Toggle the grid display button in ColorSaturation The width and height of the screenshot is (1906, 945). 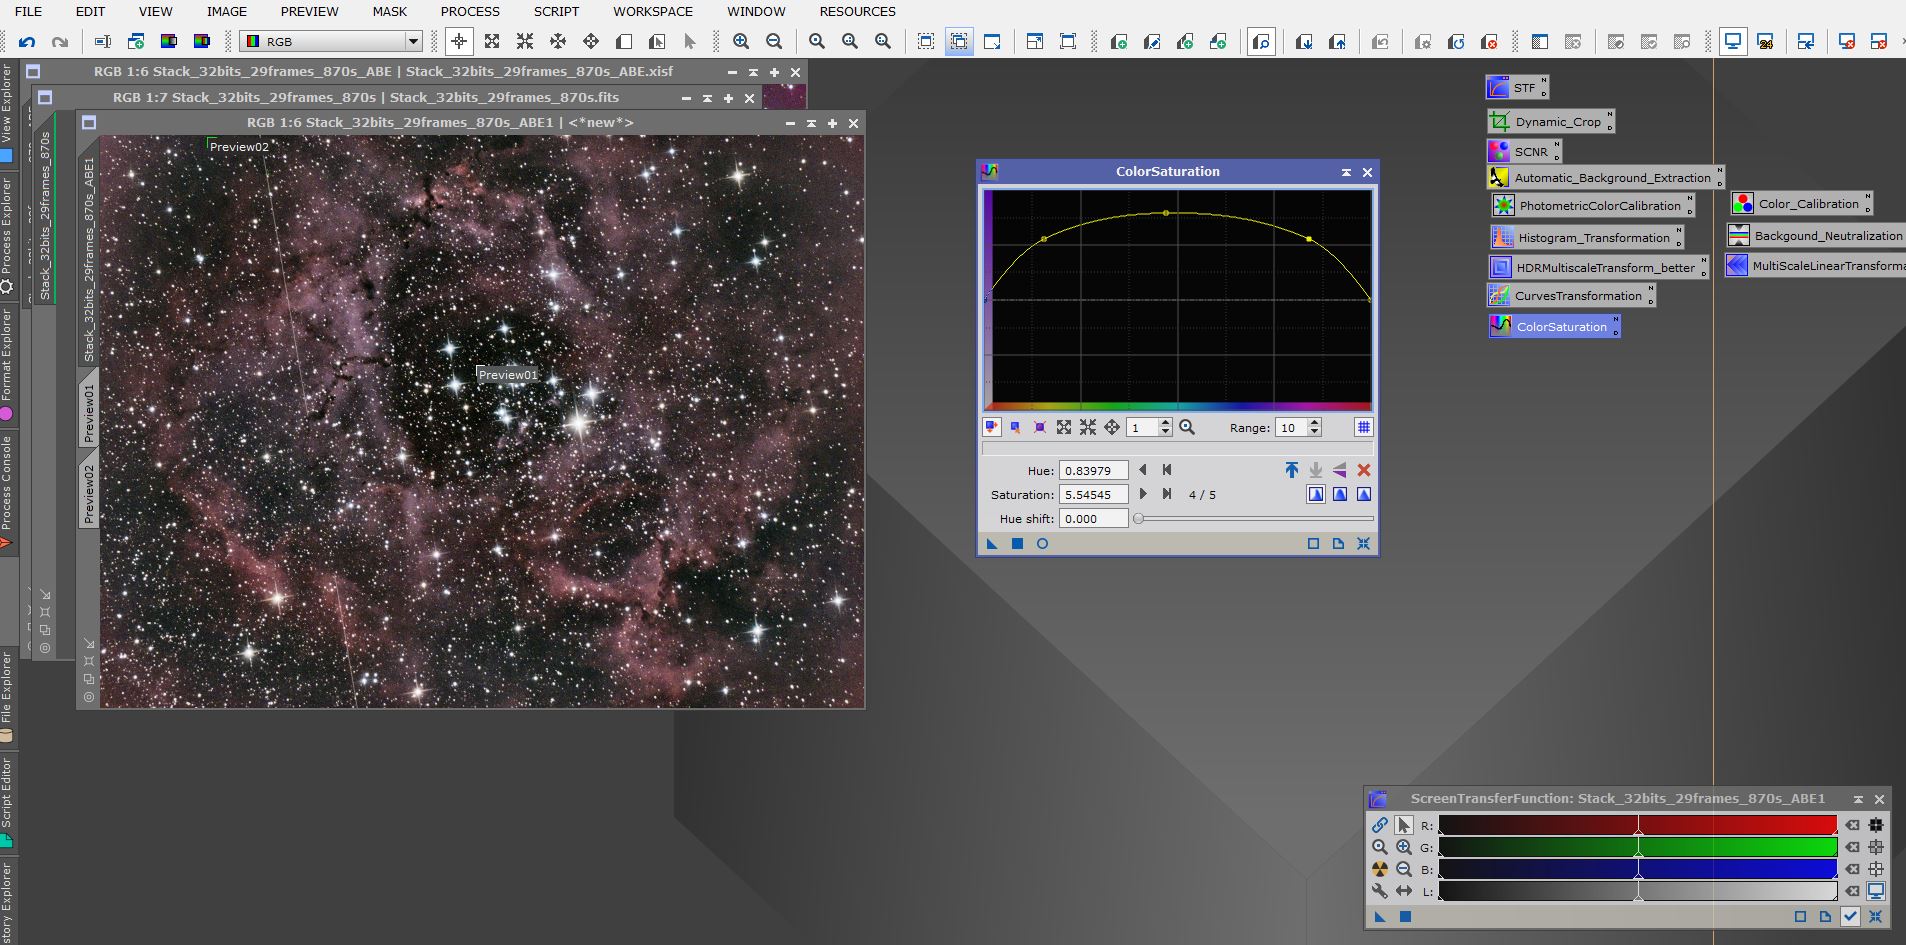(x=1363, y=427)
